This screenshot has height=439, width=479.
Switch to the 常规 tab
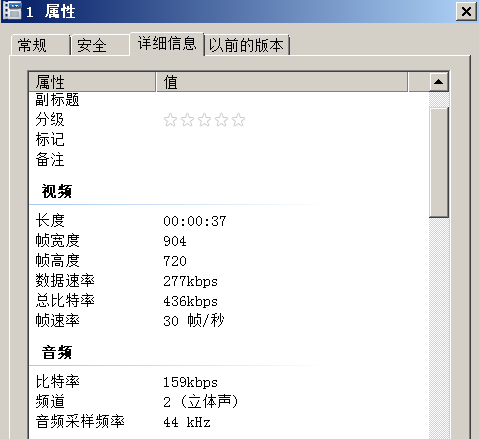click(40, 45)
